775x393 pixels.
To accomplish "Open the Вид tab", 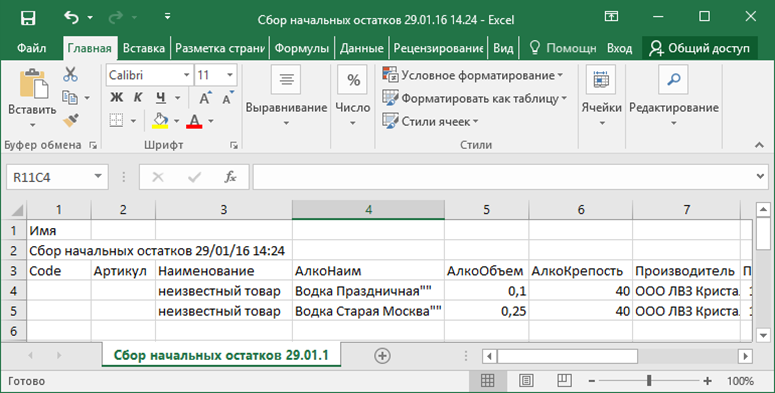I will click(503, 48).
